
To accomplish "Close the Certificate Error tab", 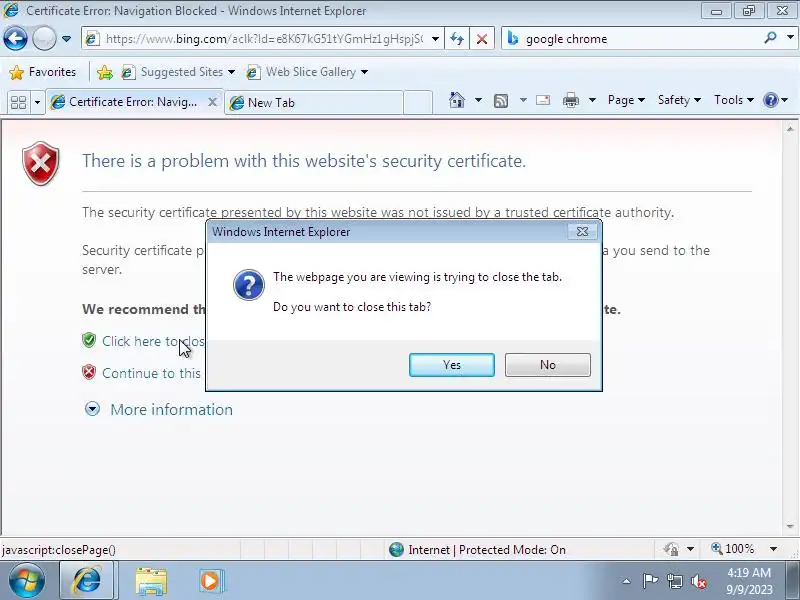I will coord(212,102).
